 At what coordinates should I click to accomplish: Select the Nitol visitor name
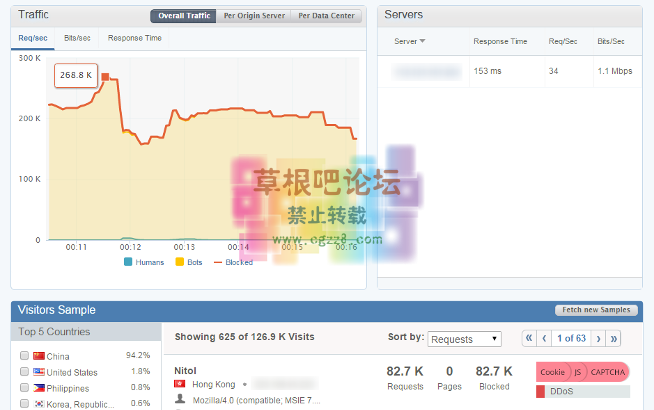(x=185, y=371)
